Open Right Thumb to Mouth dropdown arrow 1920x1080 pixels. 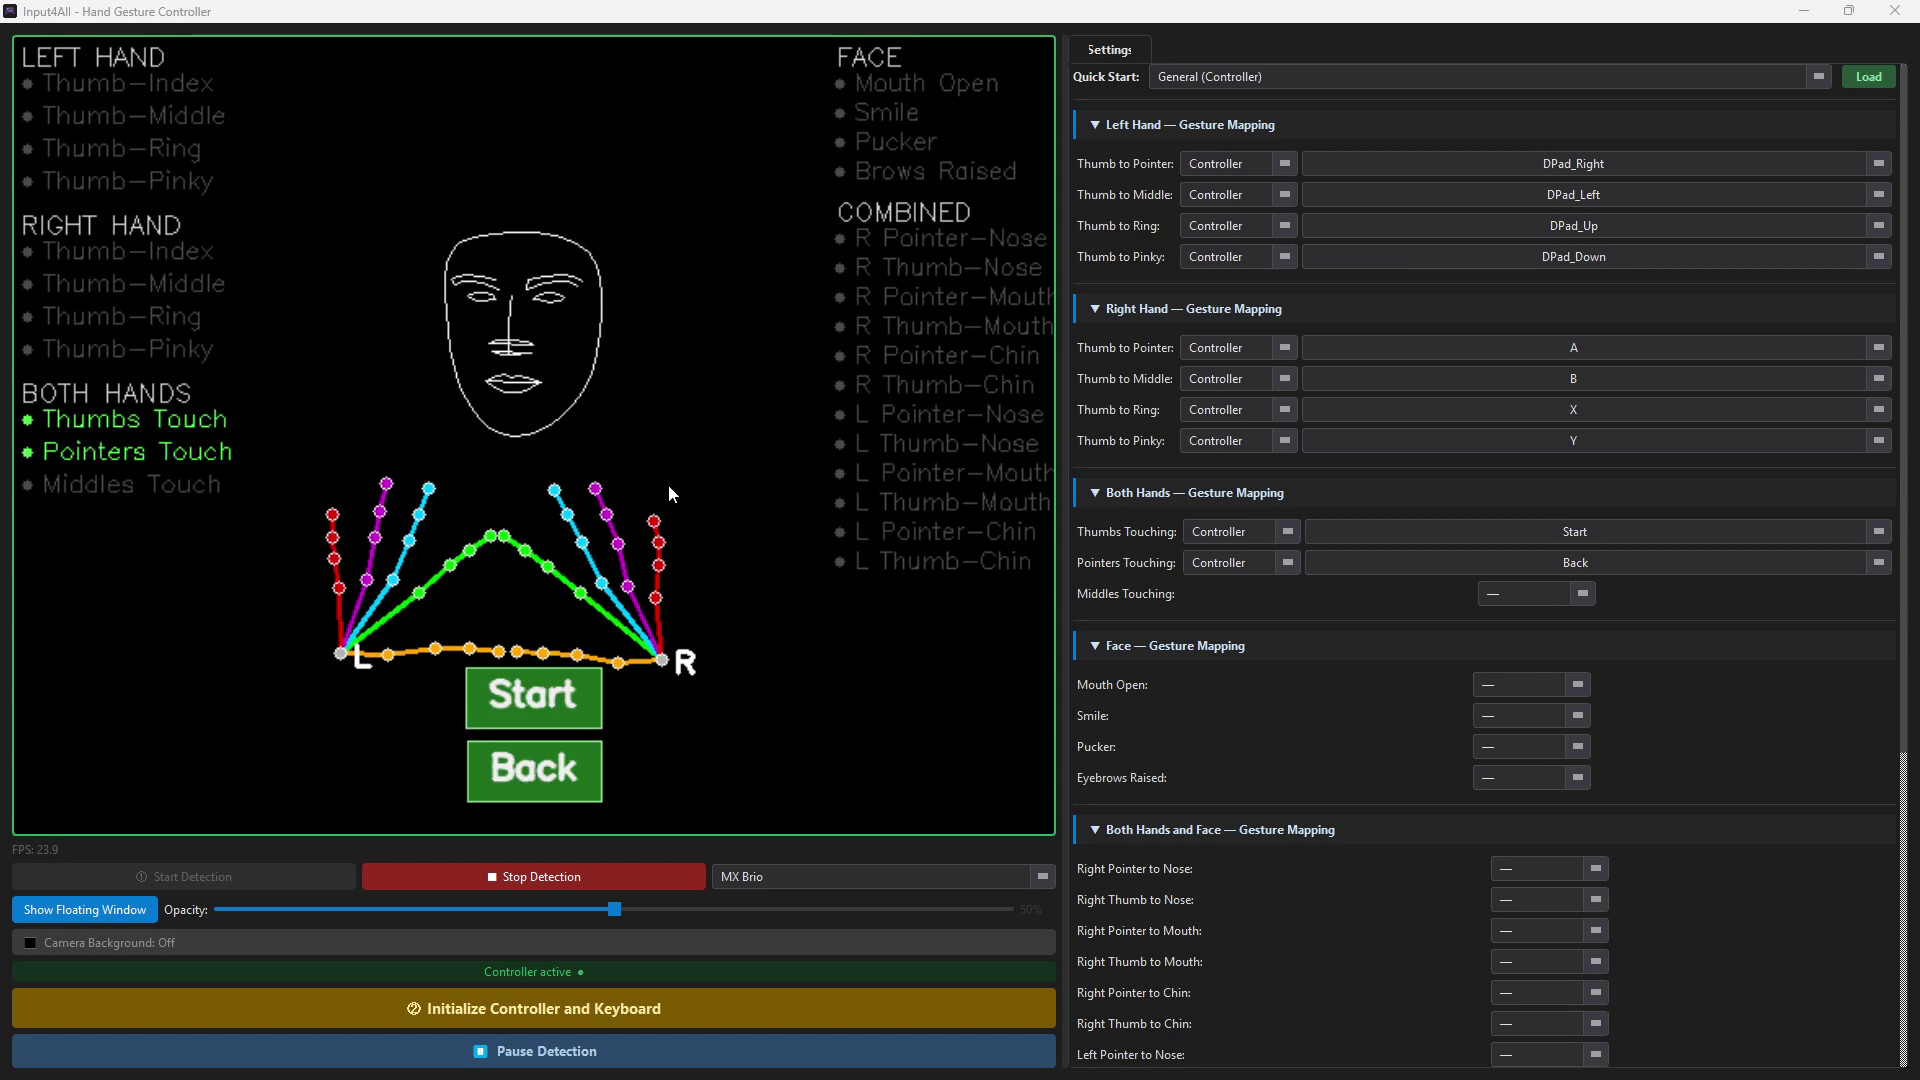coord(1595,962)
